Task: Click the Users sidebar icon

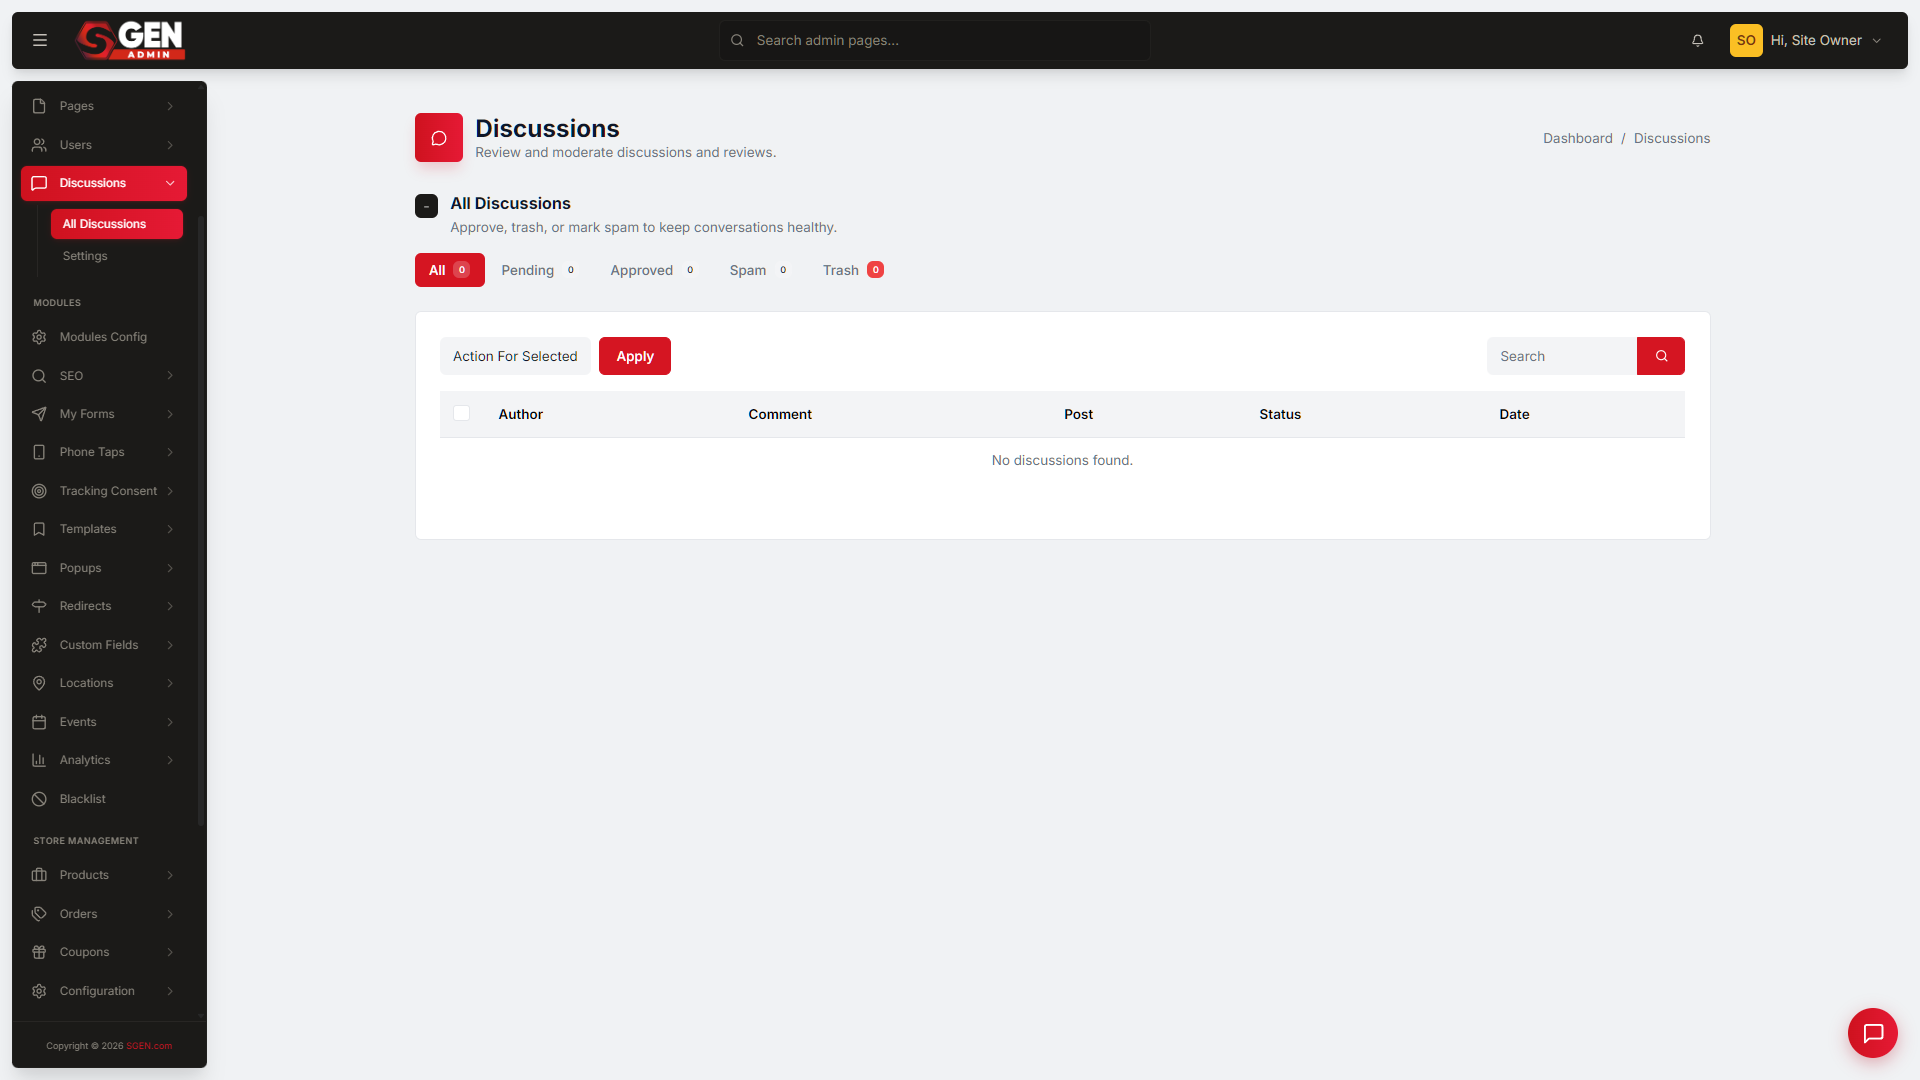Action: [39, 145]
